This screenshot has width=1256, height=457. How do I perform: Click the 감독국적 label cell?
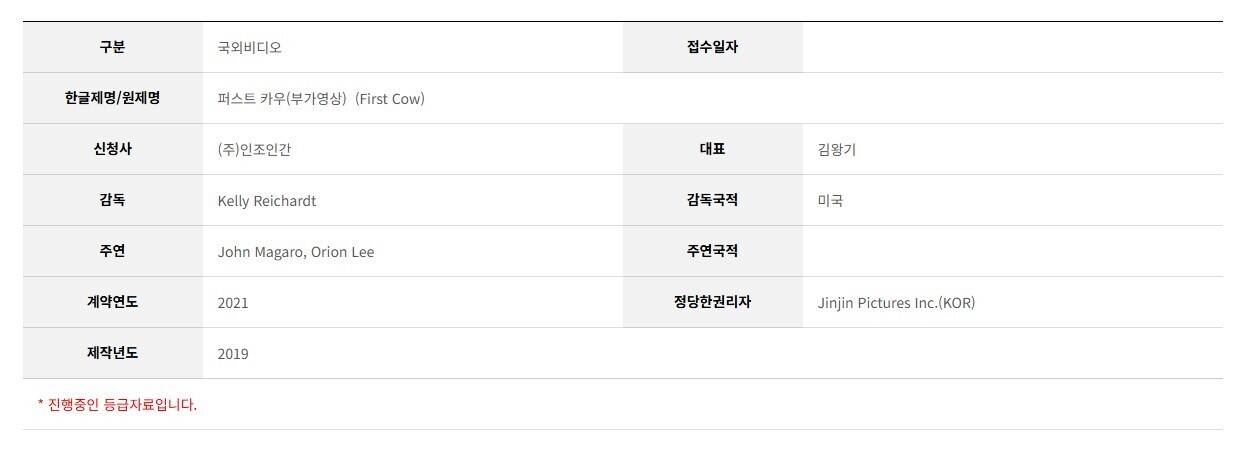coord(713,200)
